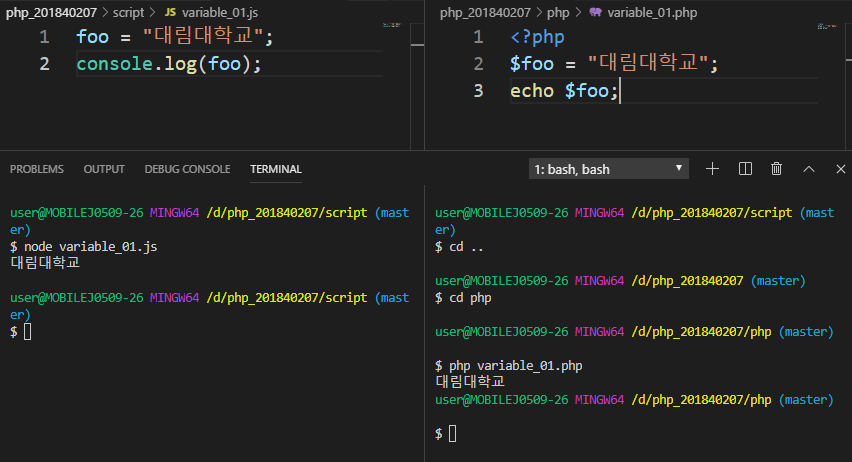Click line number 3 in PHP editor

coord(478,90)
